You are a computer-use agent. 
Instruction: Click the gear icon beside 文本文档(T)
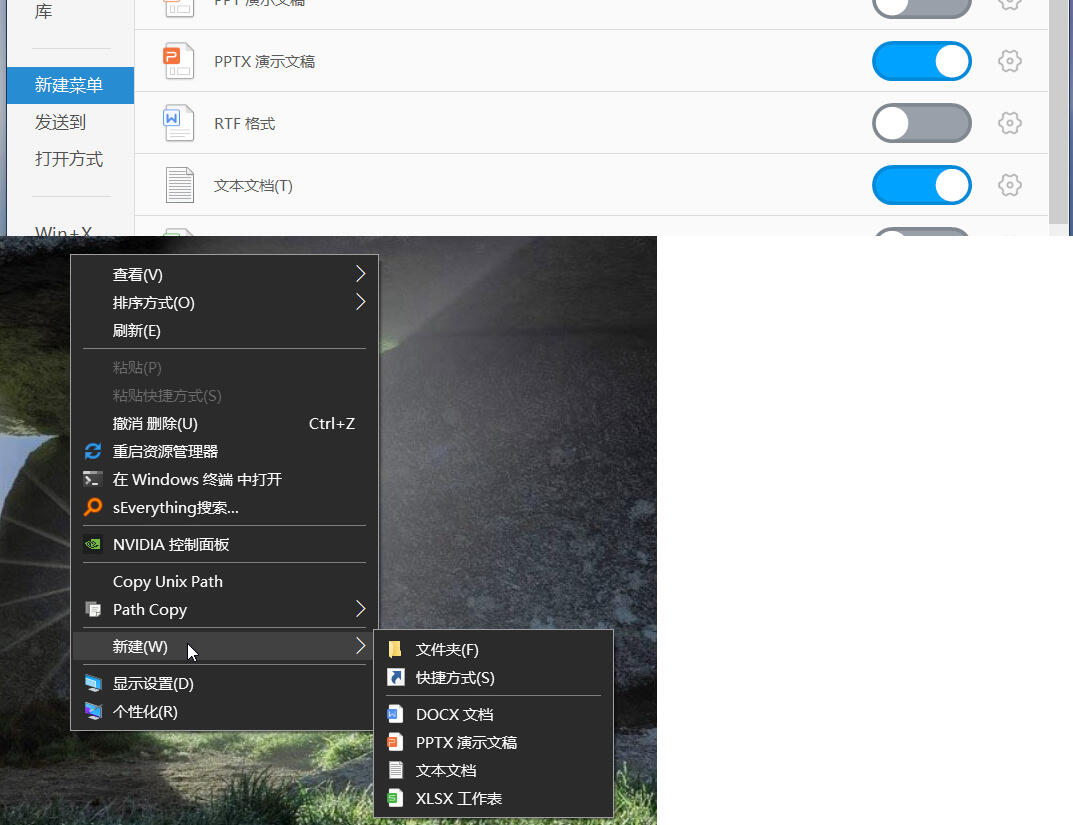[1010, 185]
